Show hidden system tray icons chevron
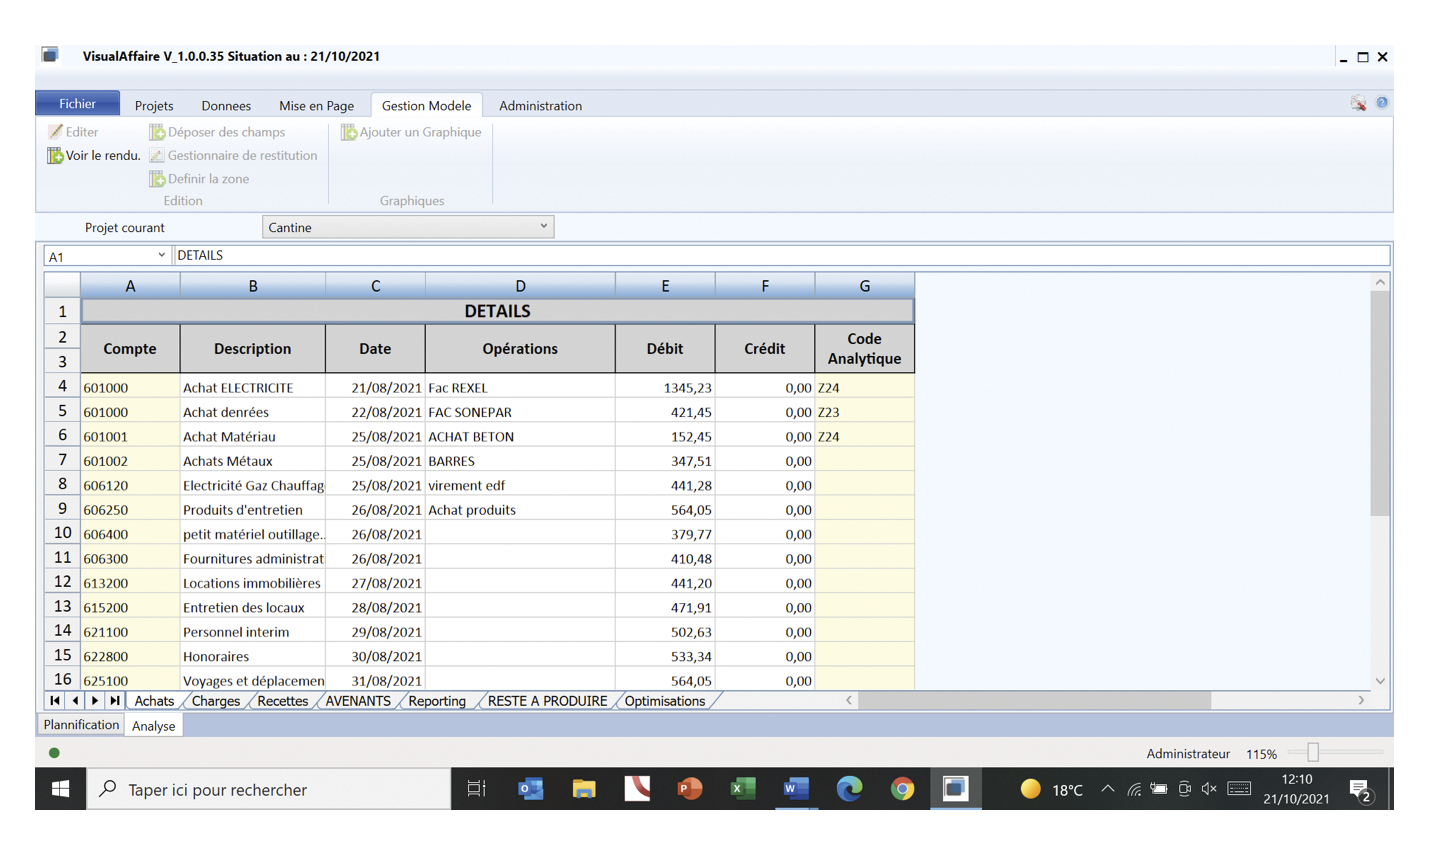This screenshot has height=854, width=1432. (1108, 789)
